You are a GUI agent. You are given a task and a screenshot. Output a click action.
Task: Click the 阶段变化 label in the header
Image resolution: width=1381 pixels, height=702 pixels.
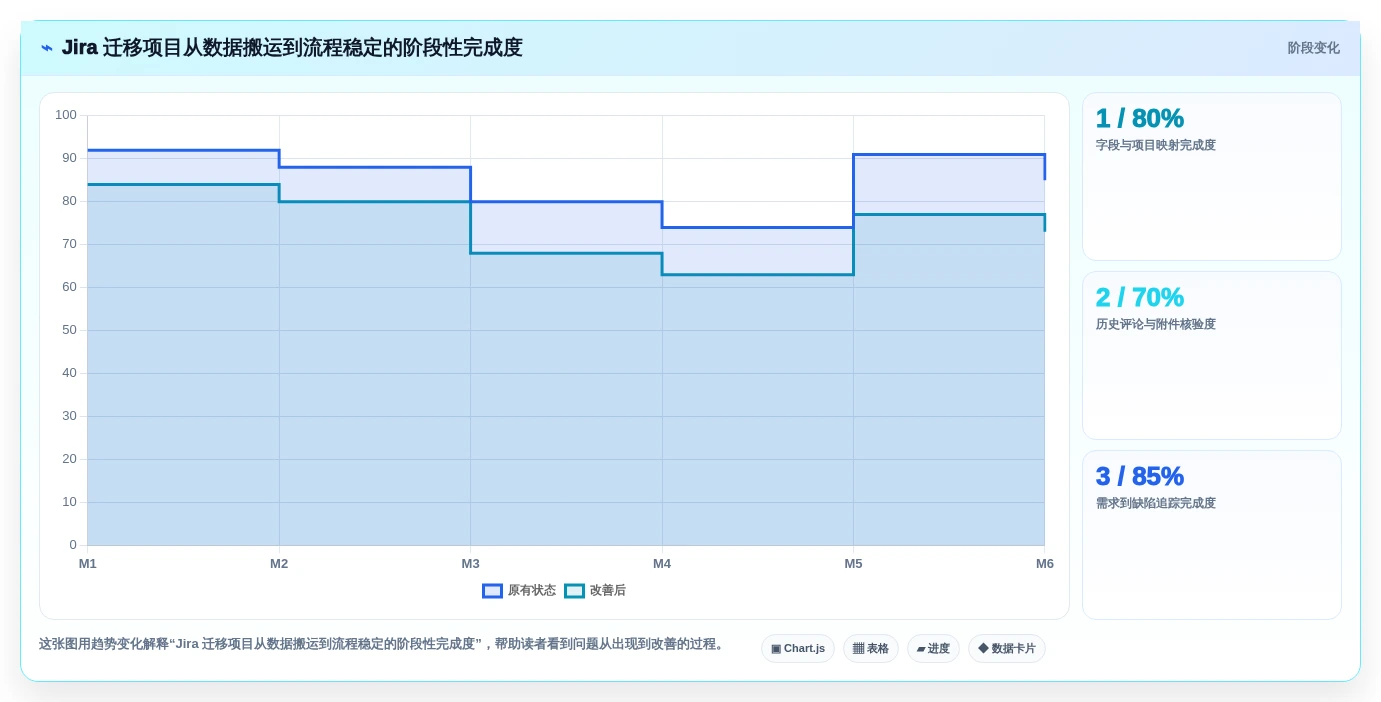pyautogui.click(x=1313, y=48)
